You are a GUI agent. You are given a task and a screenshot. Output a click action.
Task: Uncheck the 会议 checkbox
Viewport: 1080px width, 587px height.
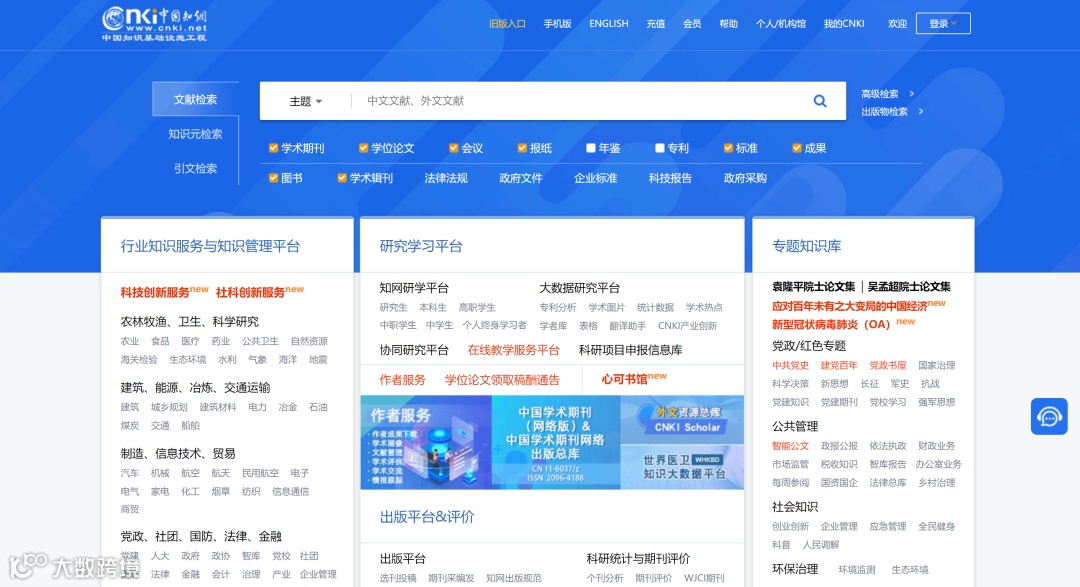pos(453,148)
